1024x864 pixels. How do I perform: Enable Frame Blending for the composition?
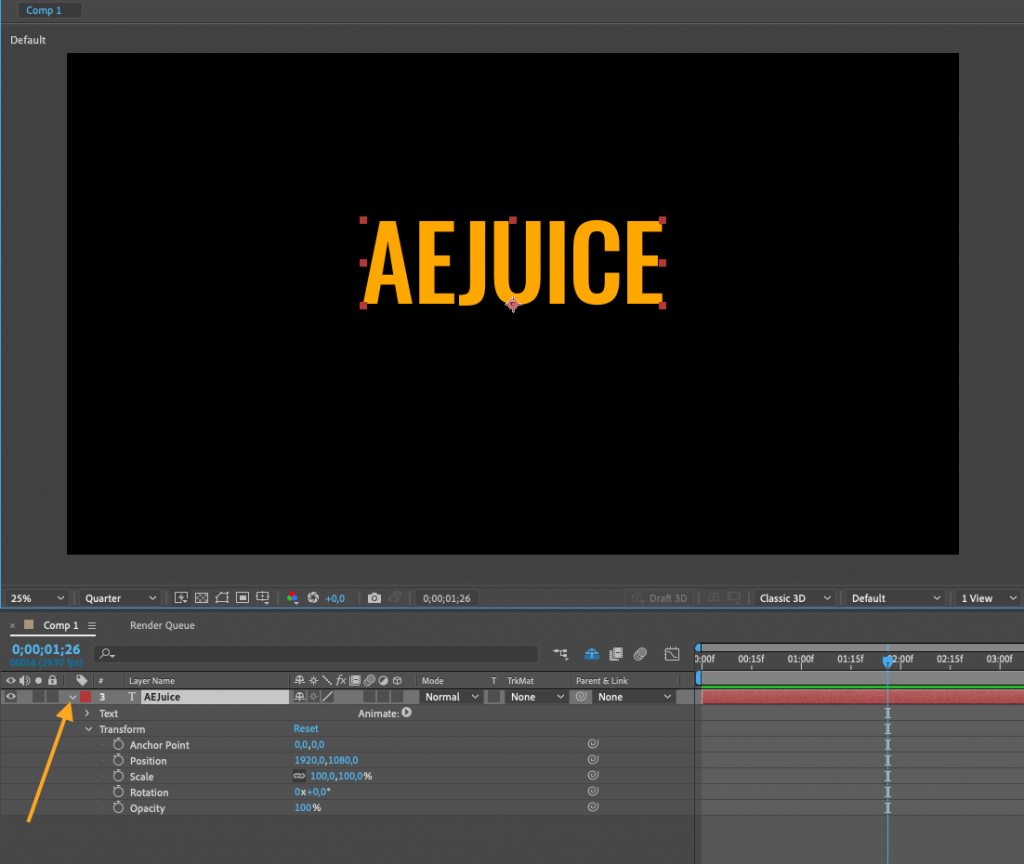615,654
